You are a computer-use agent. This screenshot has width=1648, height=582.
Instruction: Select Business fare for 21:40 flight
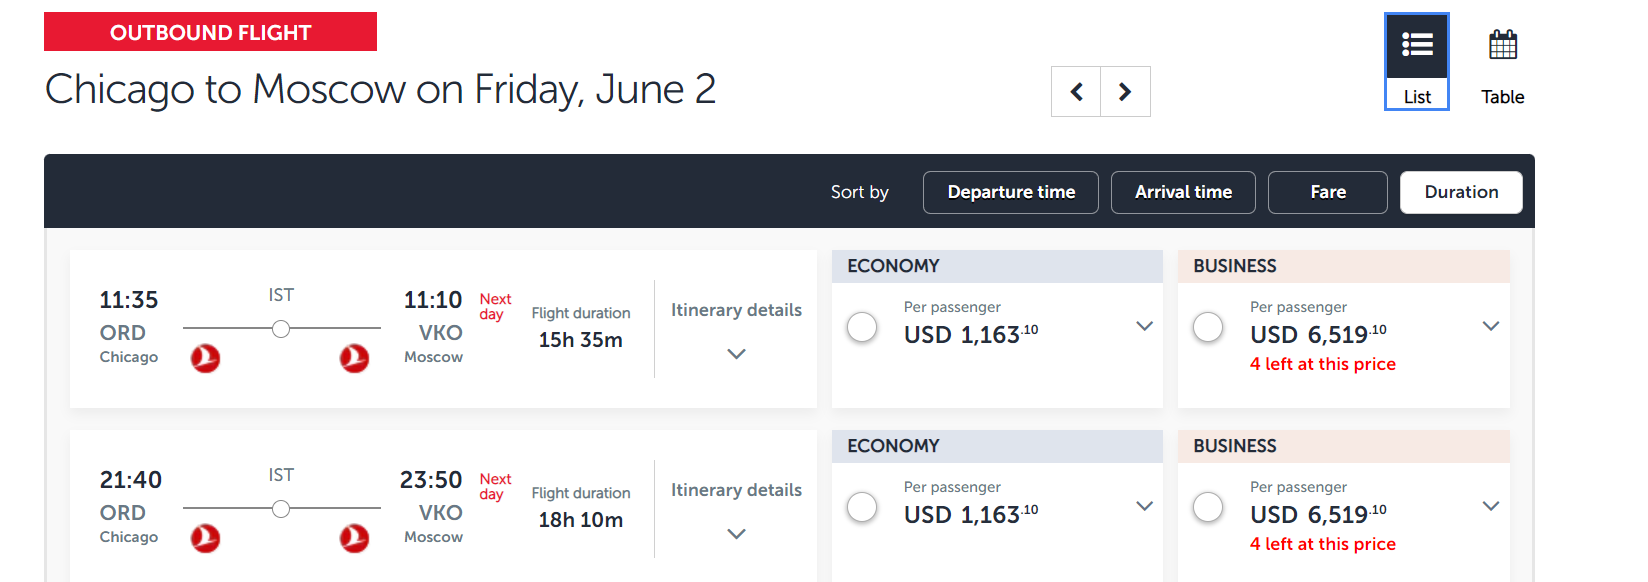(x=1208, y=507)
